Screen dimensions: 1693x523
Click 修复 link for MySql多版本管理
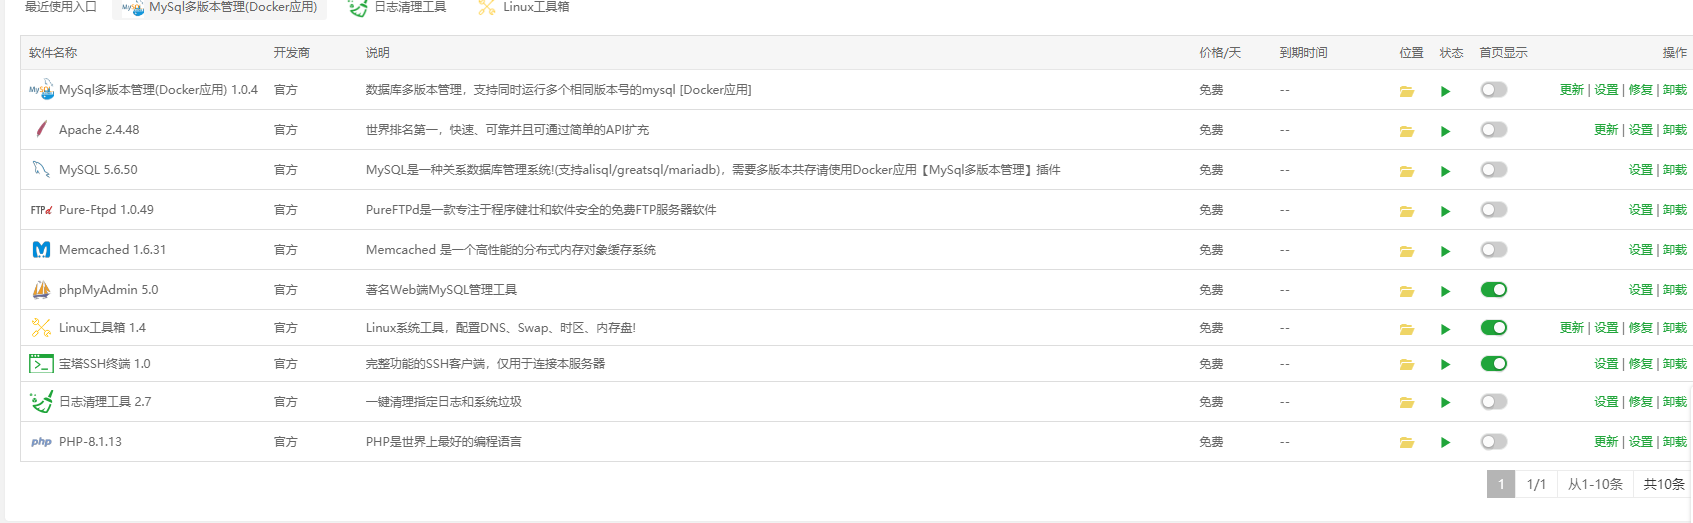(1640, 90)
